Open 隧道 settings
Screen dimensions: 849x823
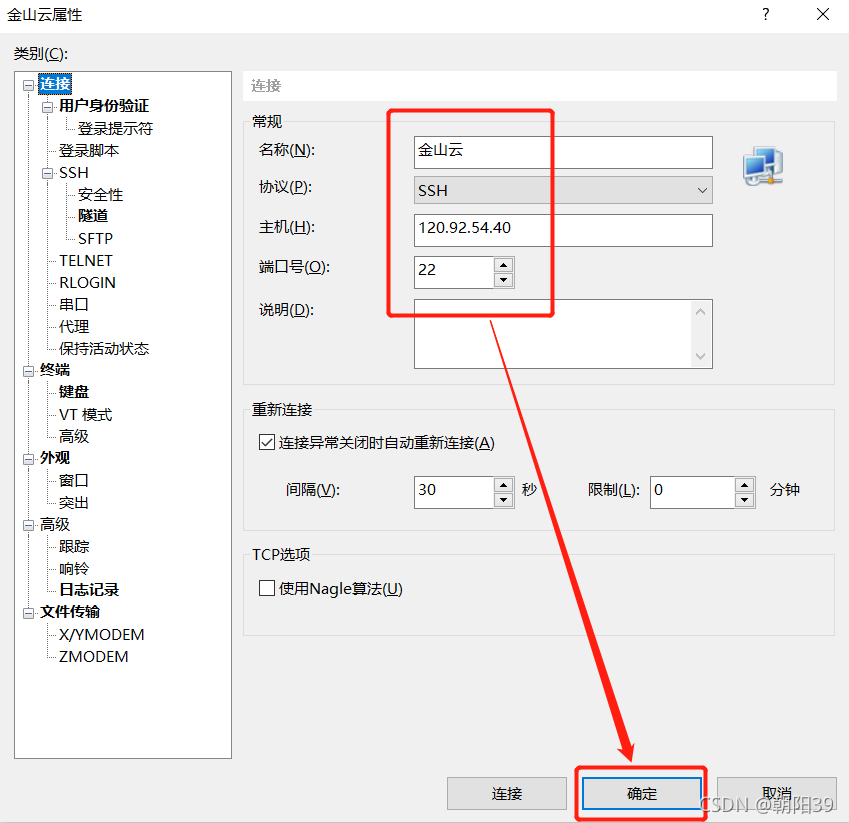(93, 216)
